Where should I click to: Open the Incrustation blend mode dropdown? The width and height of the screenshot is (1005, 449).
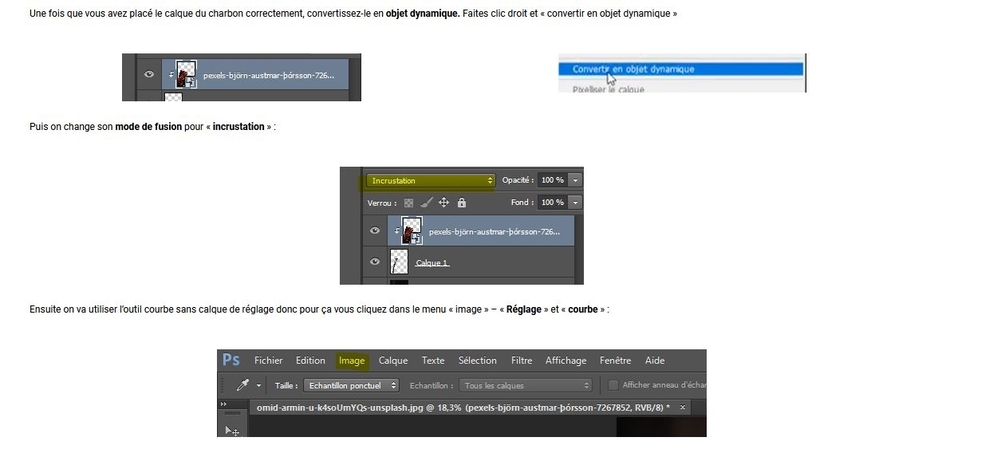[x=430, y=181]
